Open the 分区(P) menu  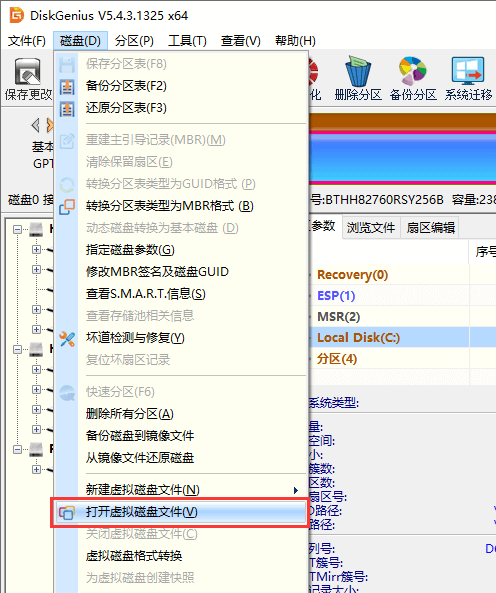pyautogui.click(x=134, y=41)
